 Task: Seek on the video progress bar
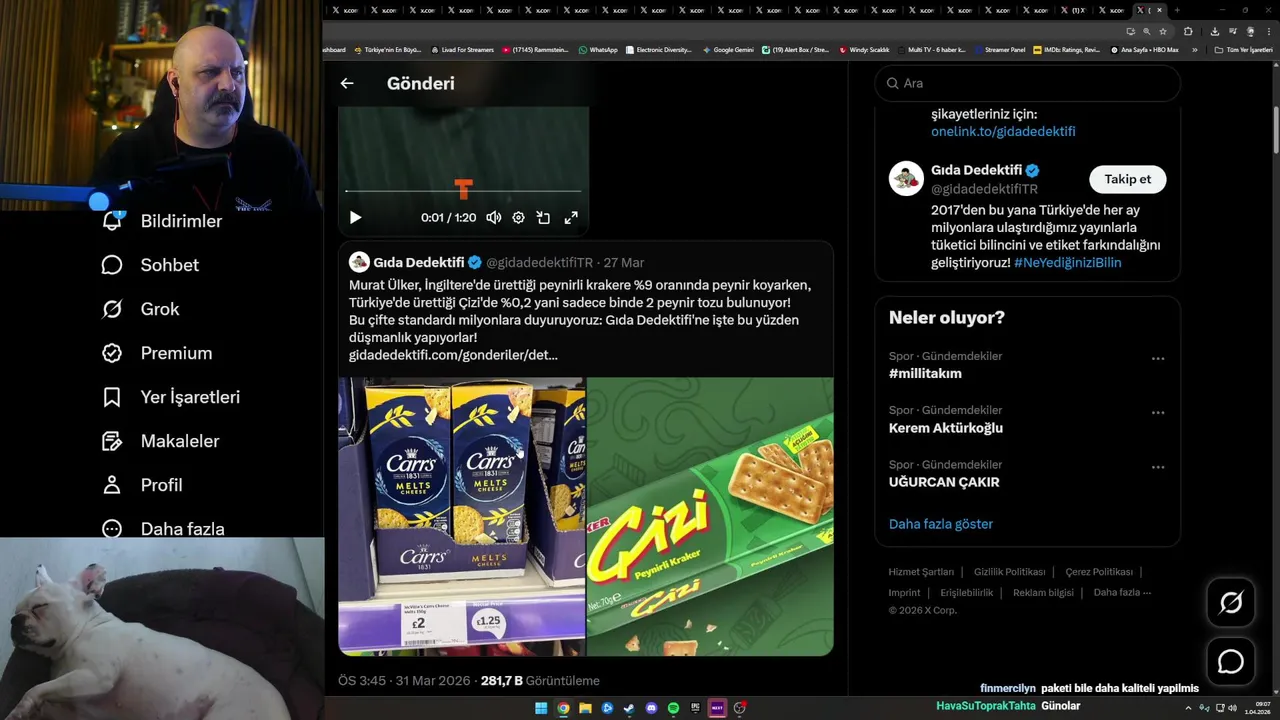pos(463,190)
